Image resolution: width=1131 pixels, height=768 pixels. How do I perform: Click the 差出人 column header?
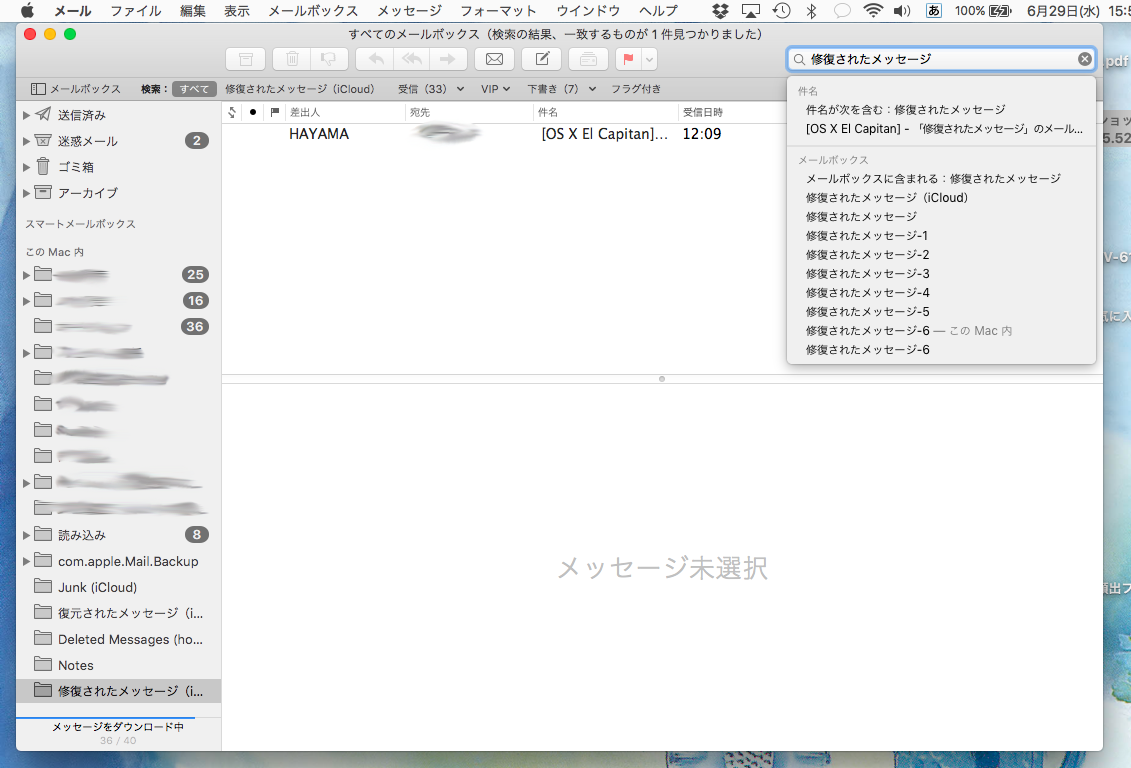345,112
